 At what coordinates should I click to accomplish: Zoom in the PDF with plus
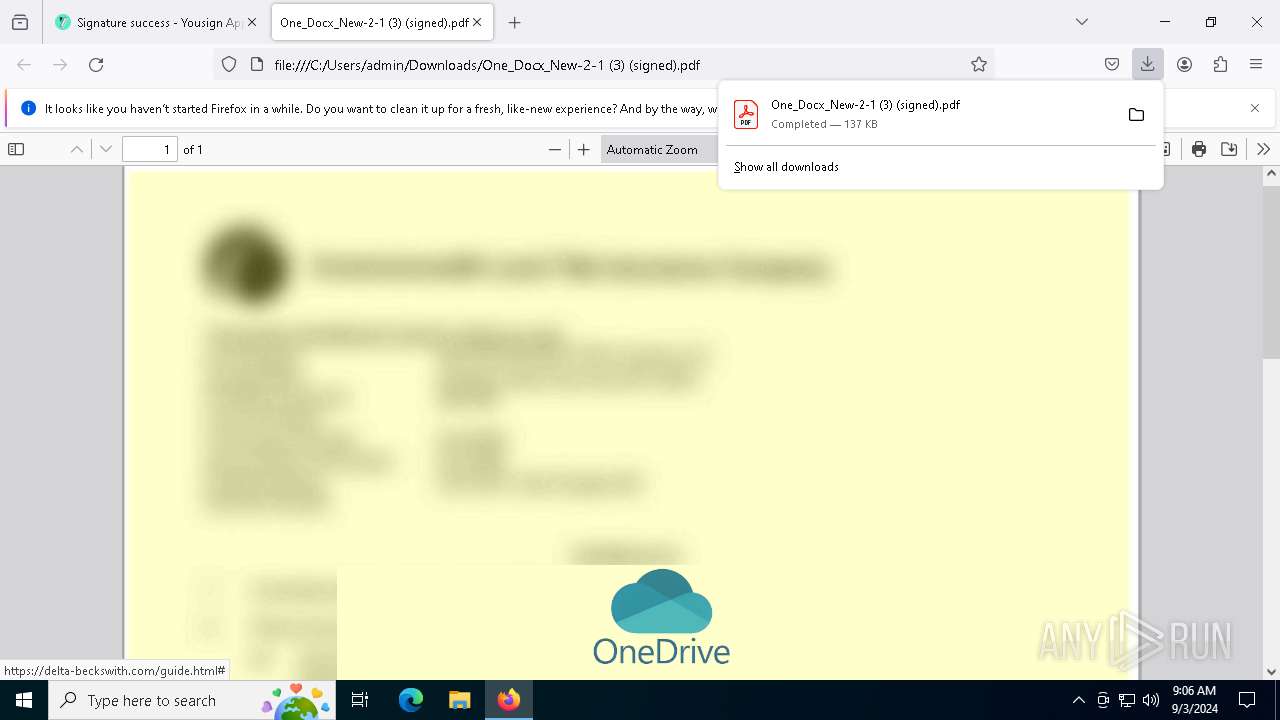584,149
